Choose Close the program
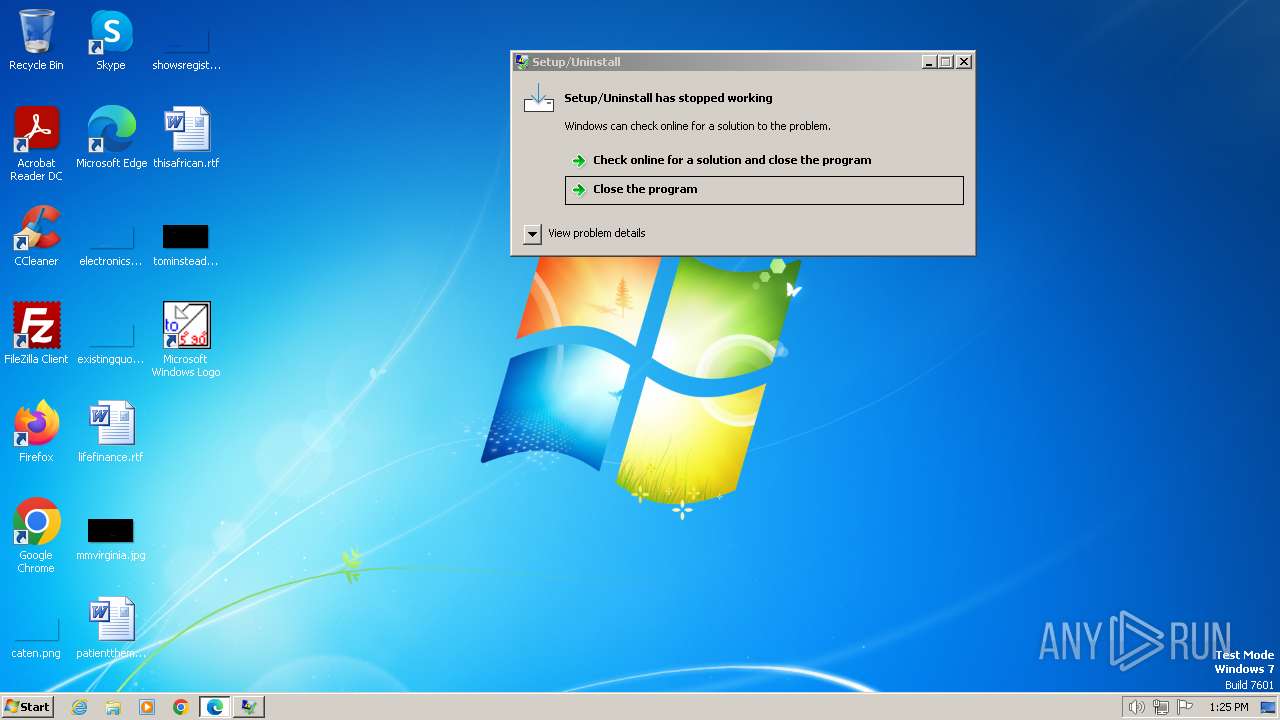 (x=764, y=190)
